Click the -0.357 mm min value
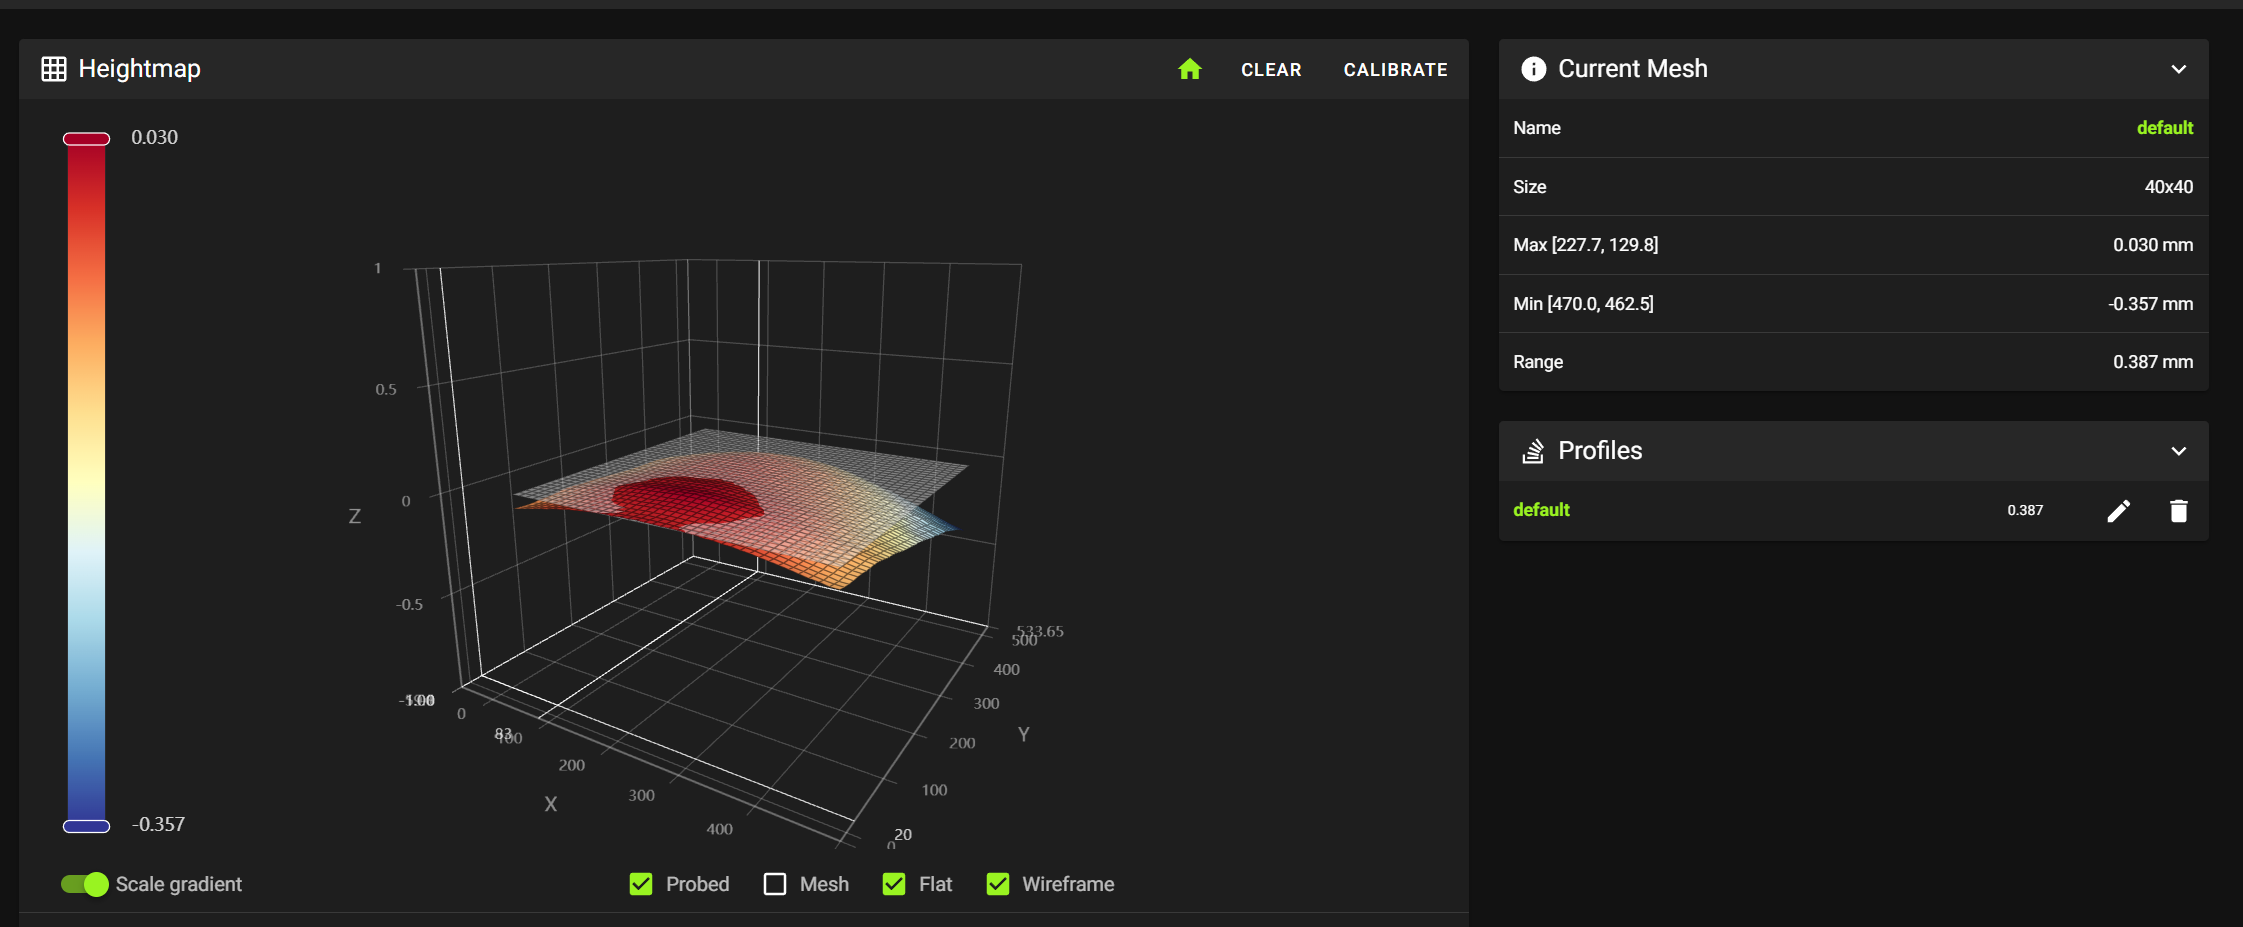Screen dimensions: 2243x927 coord(2150,304)
